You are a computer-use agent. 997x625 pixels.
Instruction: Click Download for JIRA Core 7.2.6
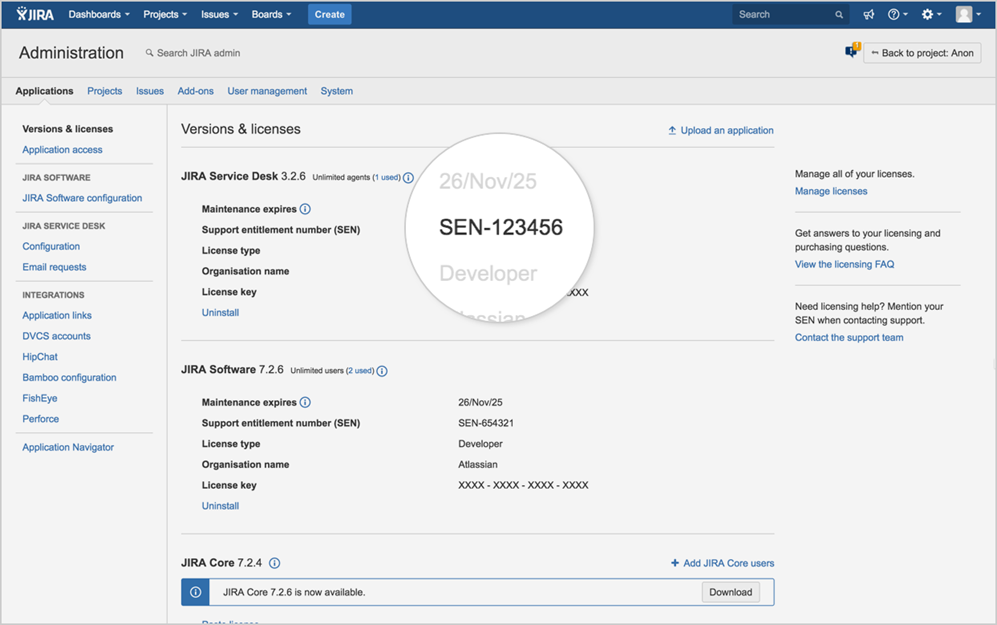tap(730, 592)
